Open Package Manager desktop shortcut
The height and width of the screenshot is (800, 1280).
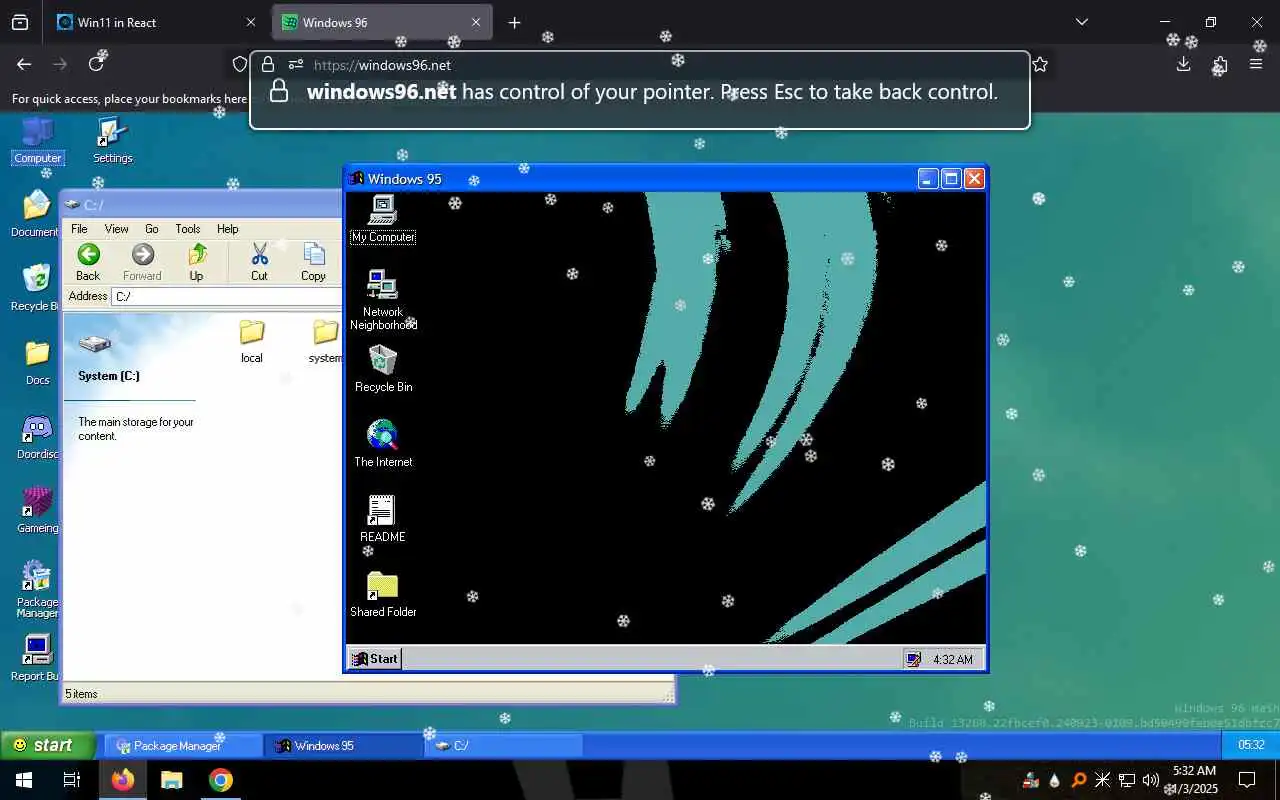(37, 589)
